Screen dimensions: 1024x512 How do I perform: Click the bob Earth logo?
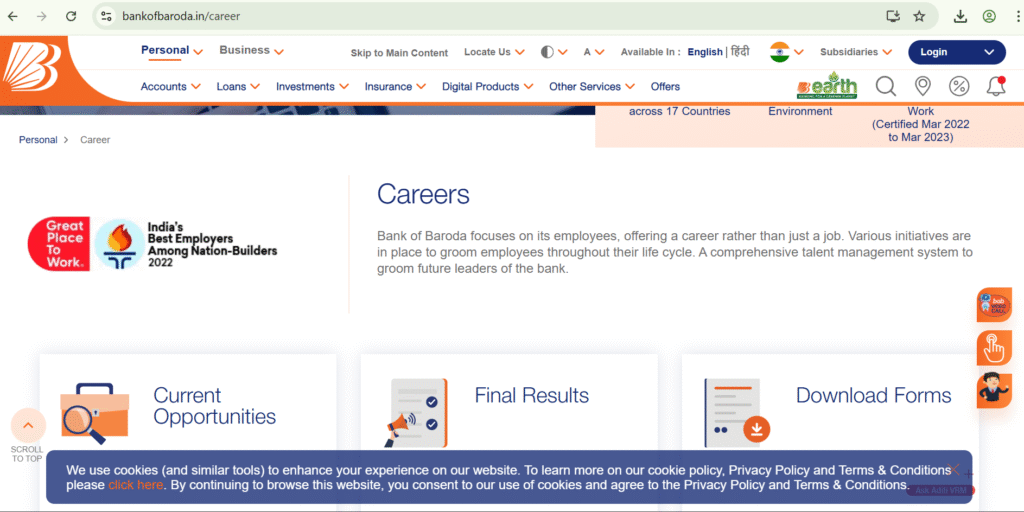click(827, 86)
